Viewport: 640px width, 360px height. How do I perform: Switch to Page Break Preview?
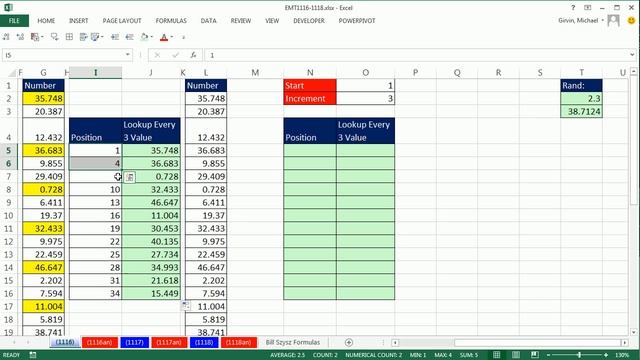coord(535,355)
